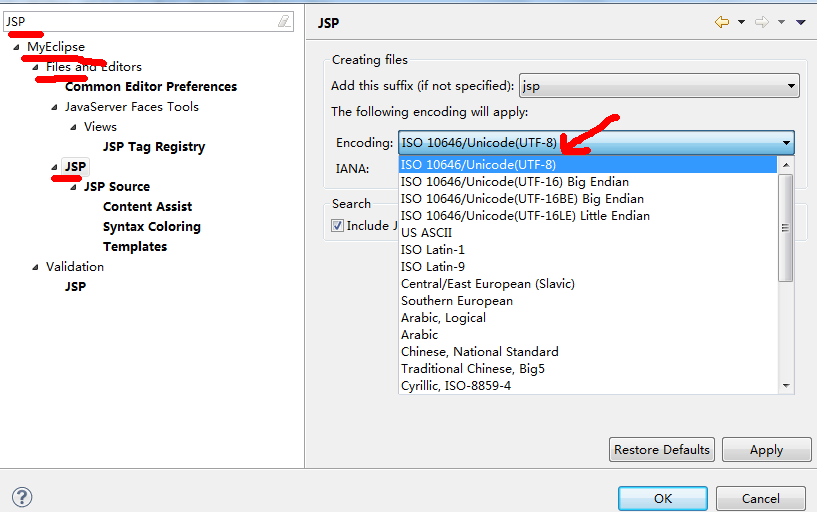The image size is (817, 512).
Task: Open the preferences view menu triangle
Action: point(800,22)
